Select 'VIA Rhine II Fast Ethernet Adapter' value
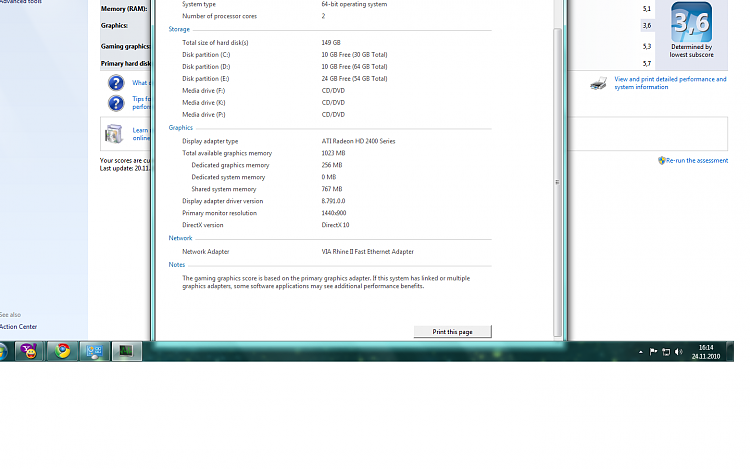 pos(367,251)
